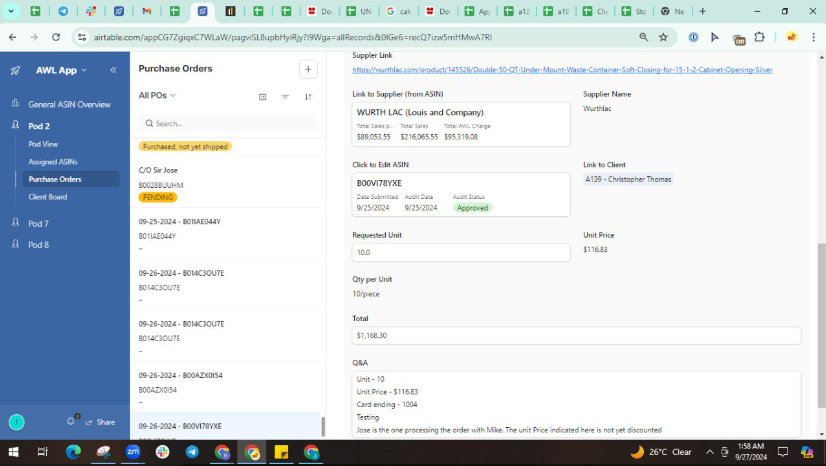826x466 pixels.
Task: Open the Wurthlac supplier product link
Action: click(x=562, y=70)
